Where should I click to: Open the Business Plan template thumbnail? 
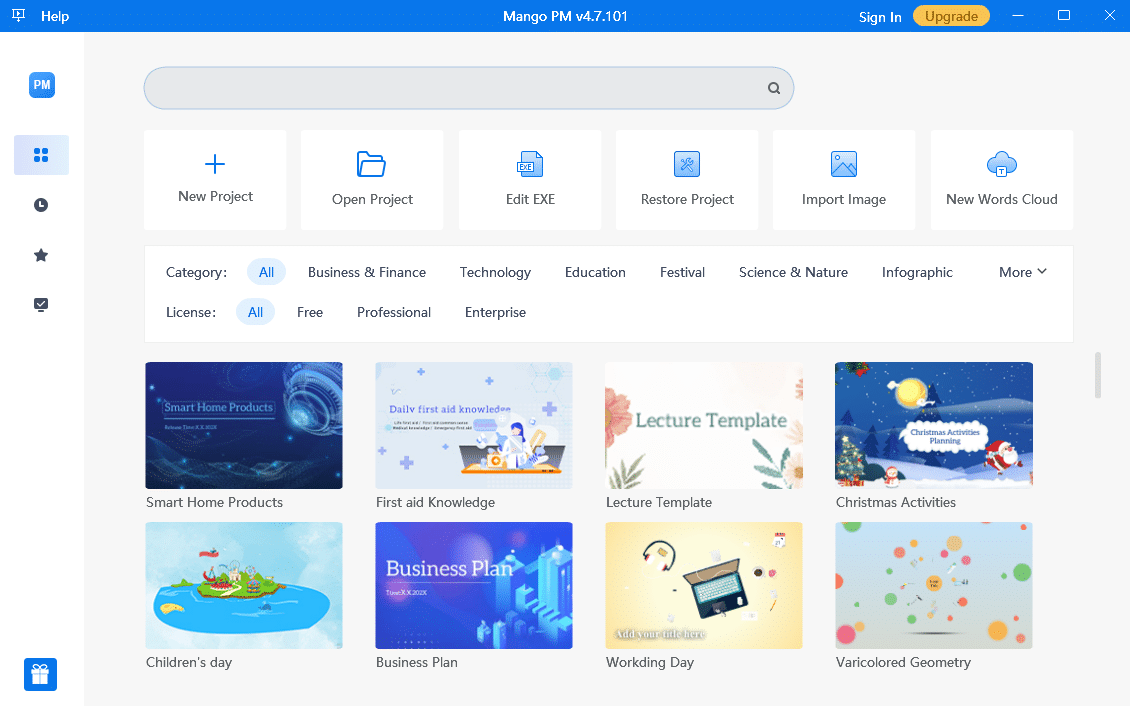coord(474,585)
